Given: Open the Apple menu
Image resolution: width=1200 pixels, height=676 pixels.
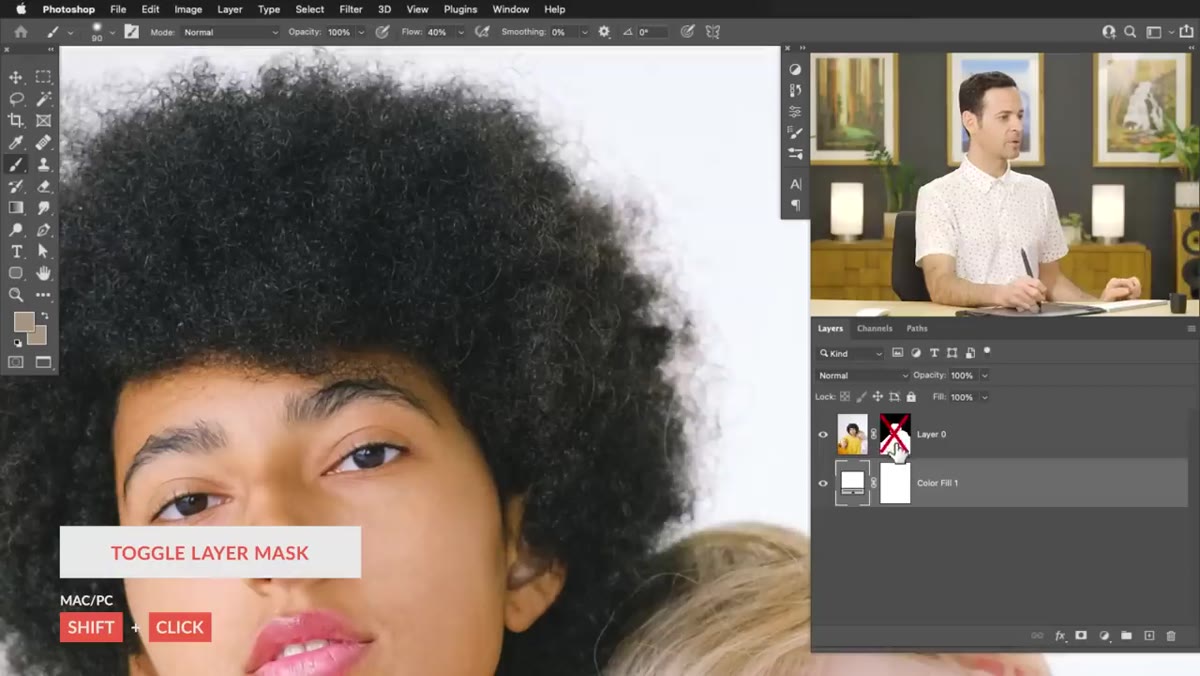Looking at the screenshot, I should click(21, 9).
